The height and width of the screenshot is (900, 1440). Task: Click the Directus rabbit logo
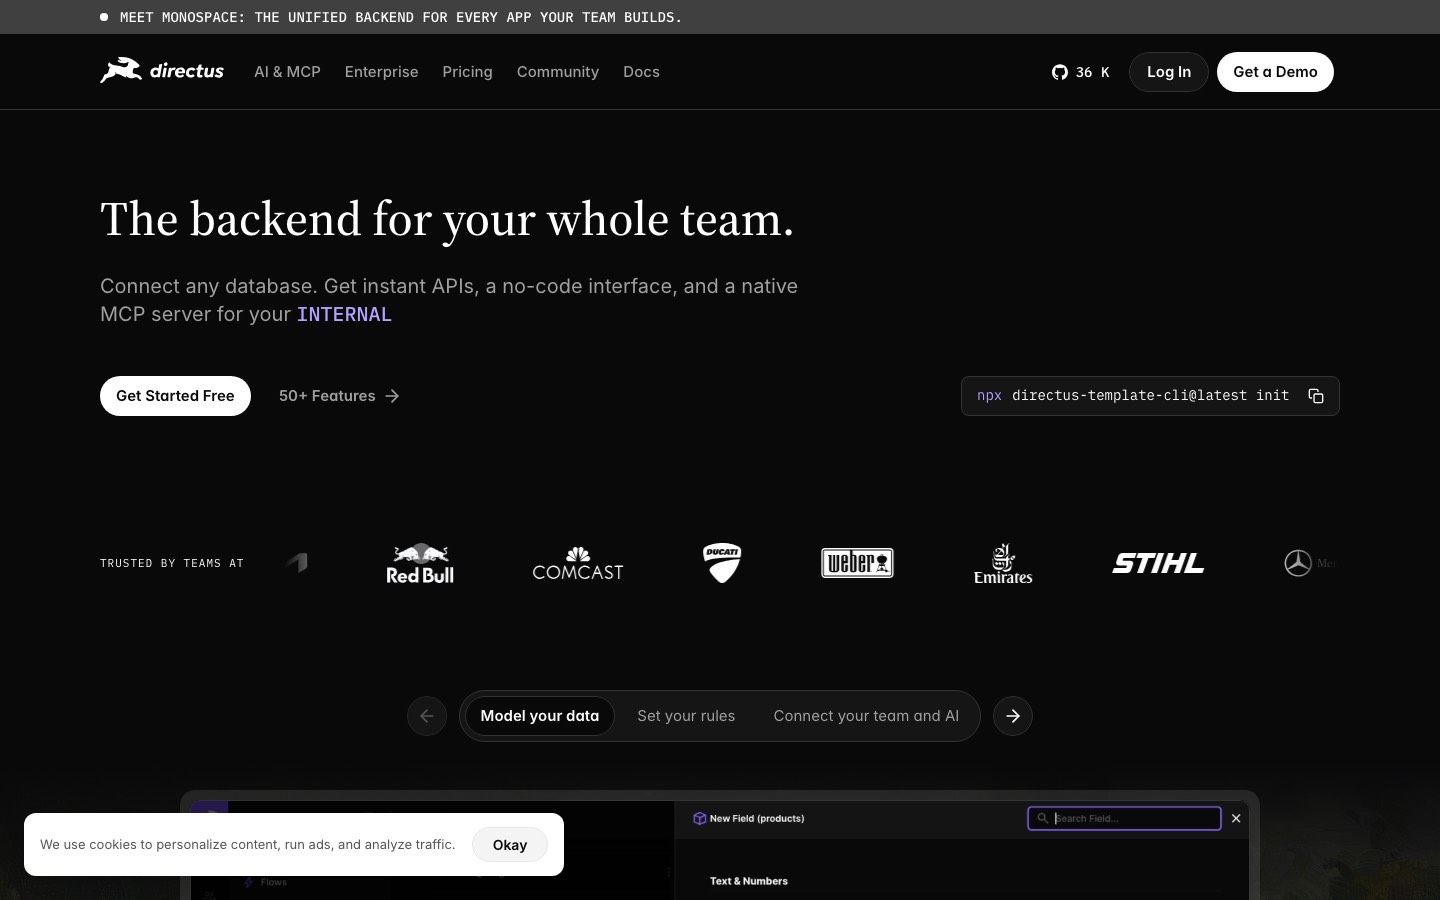coord(162,71)
